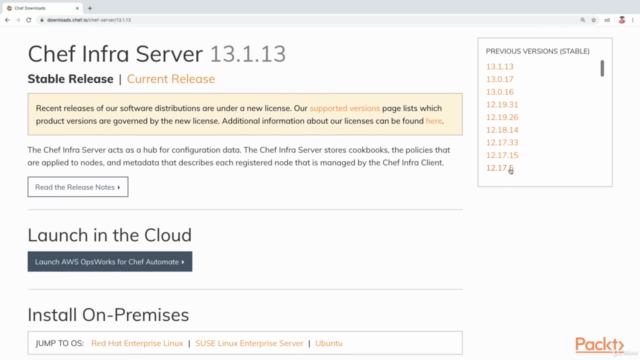Select version 12.17.5

tap(500, 168)
